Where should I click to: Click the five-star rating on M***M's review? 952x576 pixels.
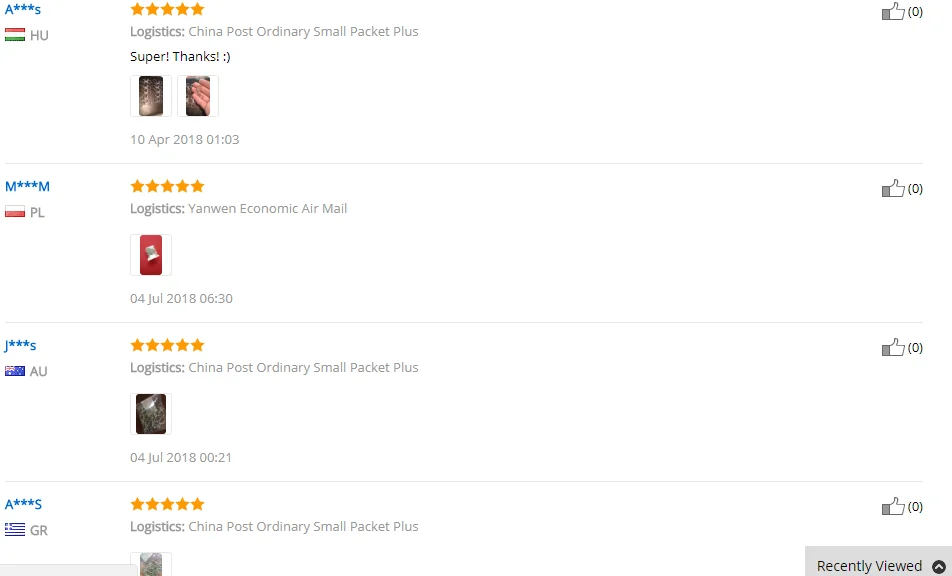168,186
